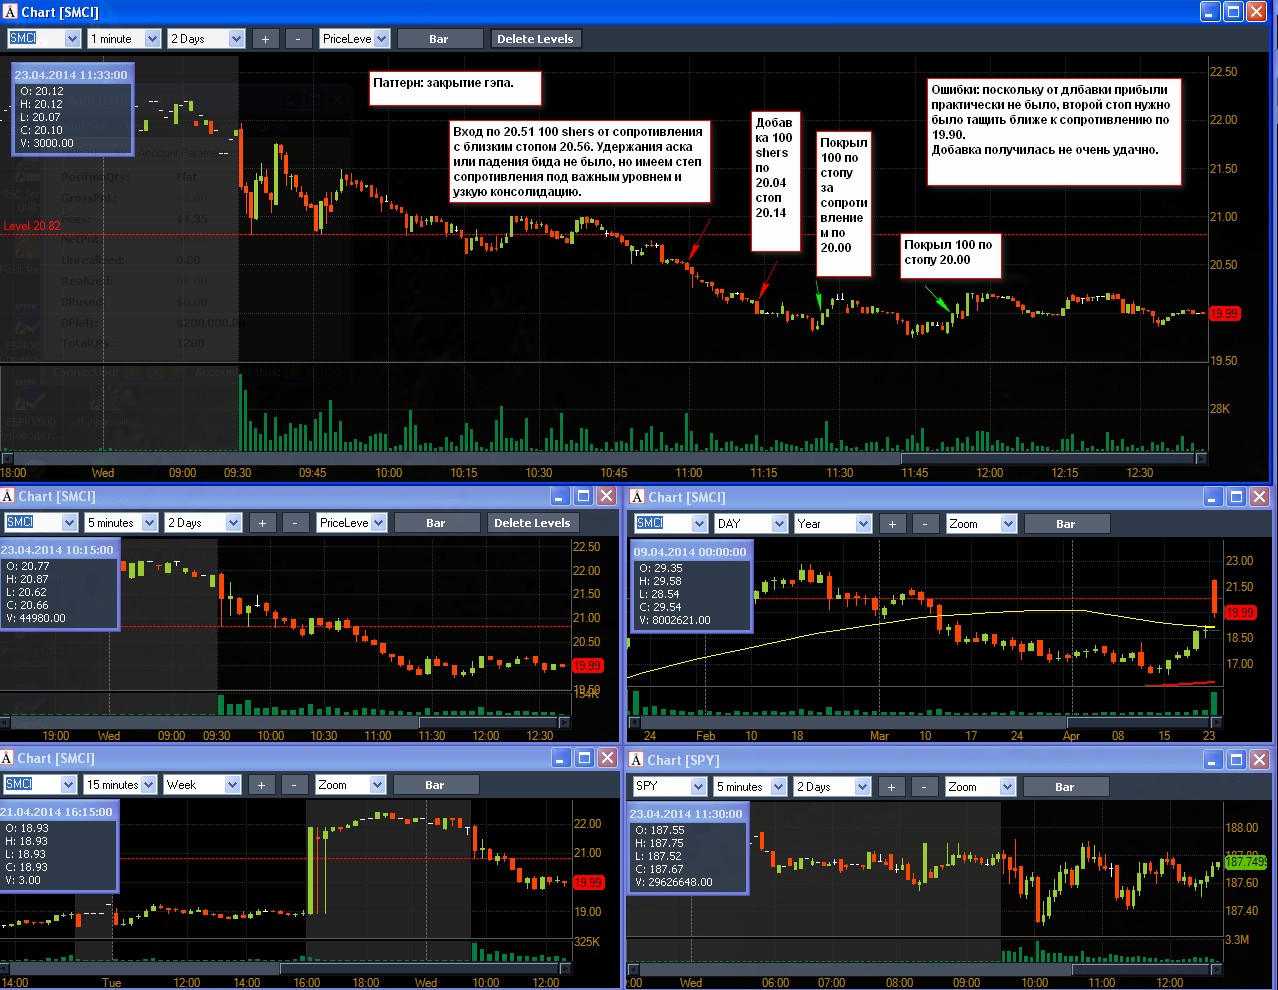The width and height of the screenshot is (1278, 990).
Task: Click the chart icon in main SMCI title bar
Action: (x=10, y=12)
